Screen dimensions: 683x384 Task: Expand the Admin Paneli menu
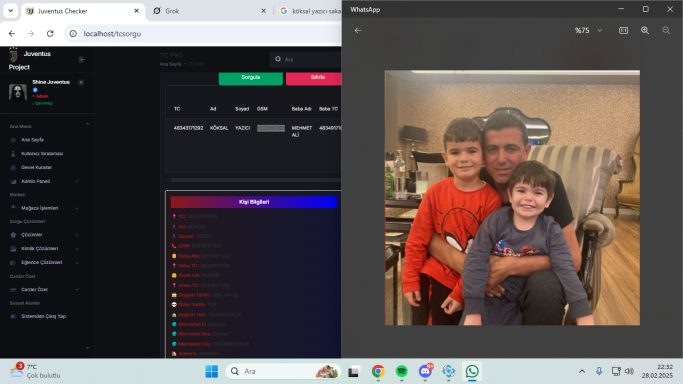pos(44,181)
